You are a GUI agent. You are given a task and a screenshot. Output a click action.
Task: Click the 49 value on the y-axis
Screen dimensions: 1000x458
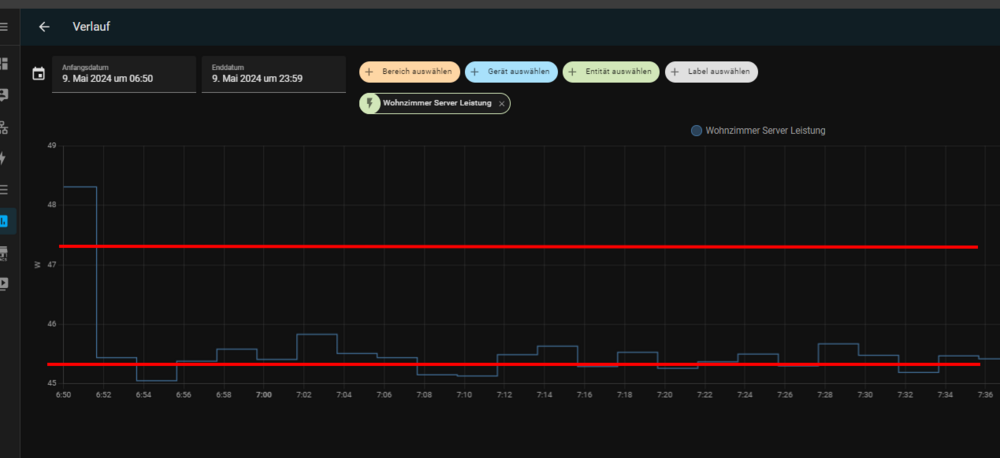[52, 146]
